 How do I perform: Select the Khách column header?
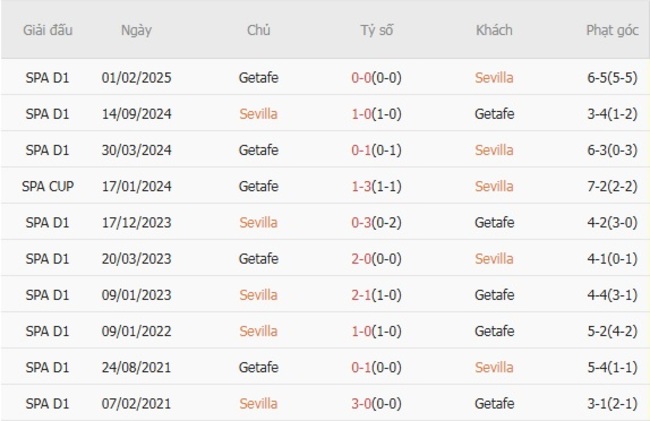[494, 30]
